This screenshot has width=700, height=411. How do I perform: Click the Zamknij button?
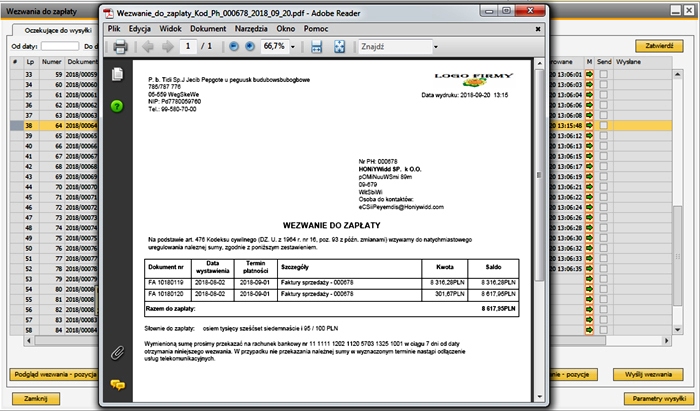(36, 399)
